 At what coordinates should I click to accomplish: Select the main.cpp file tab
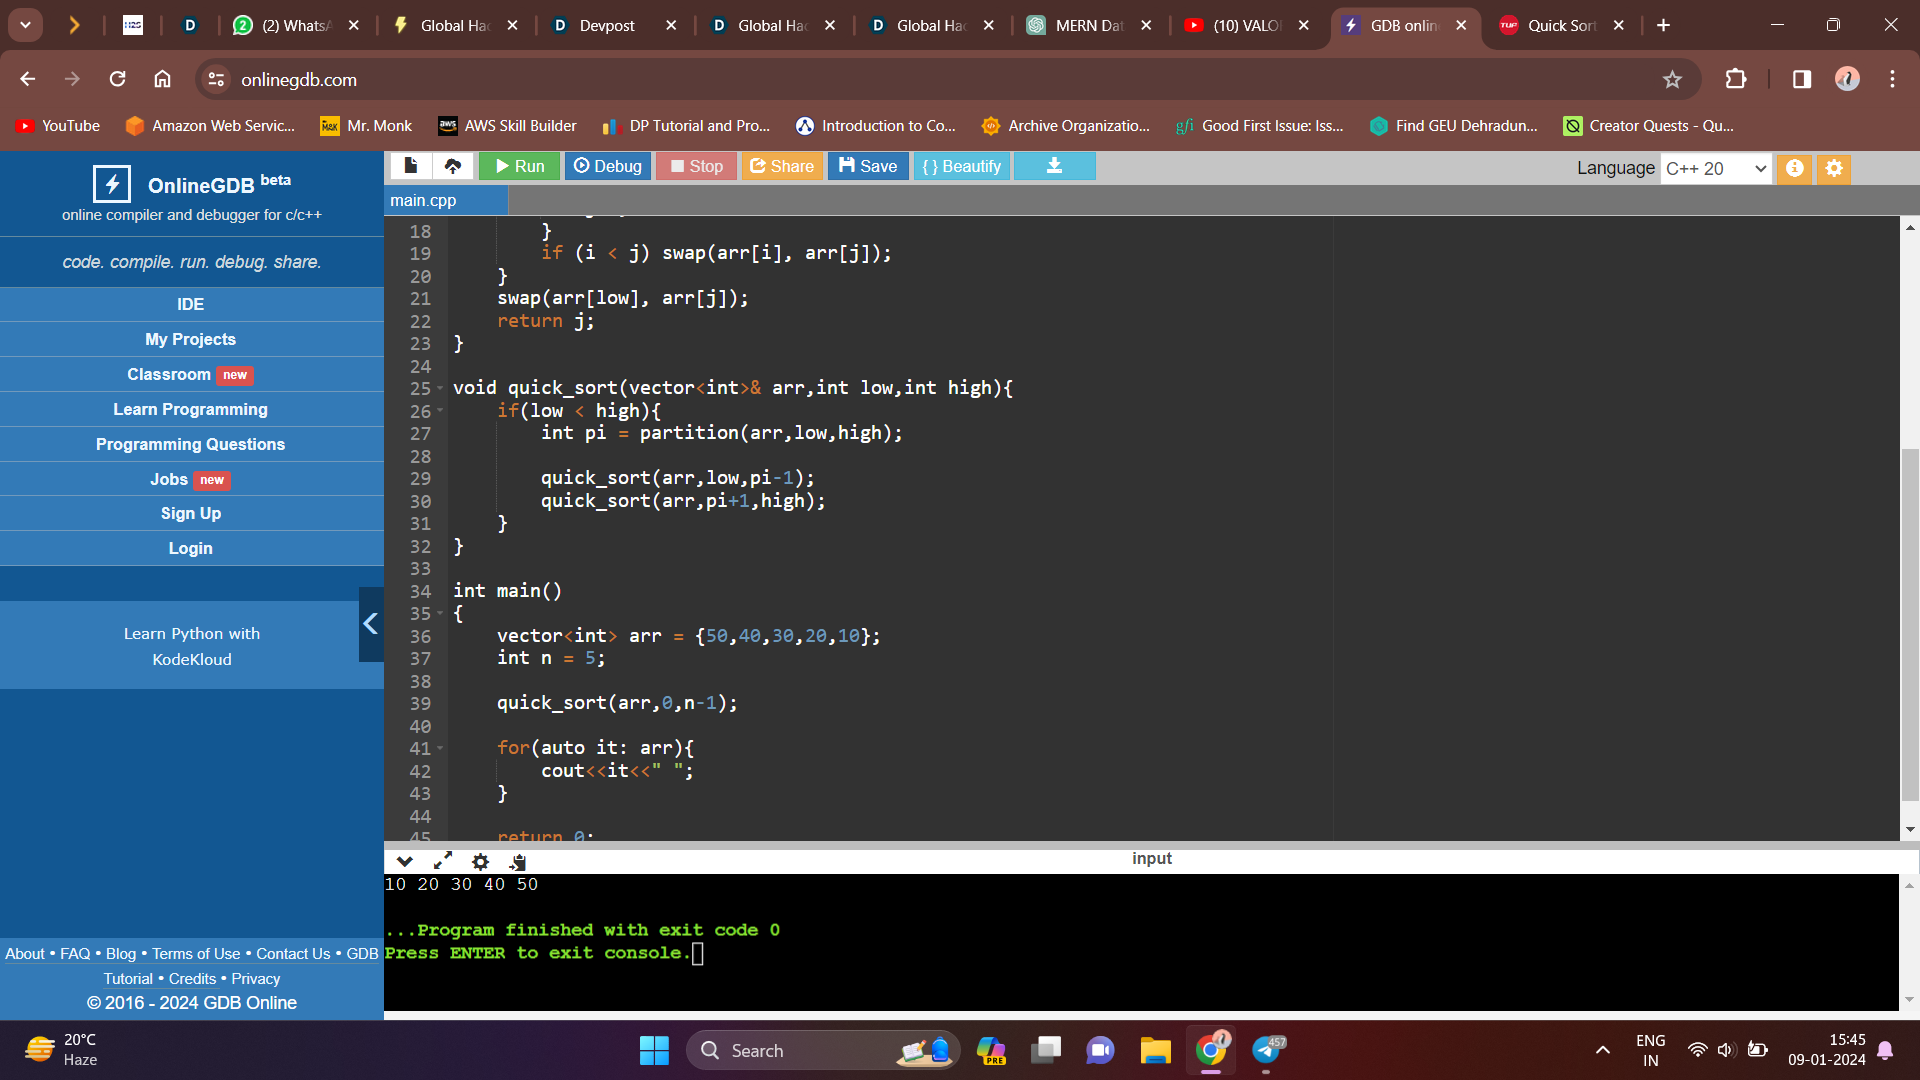coord(424,200)
